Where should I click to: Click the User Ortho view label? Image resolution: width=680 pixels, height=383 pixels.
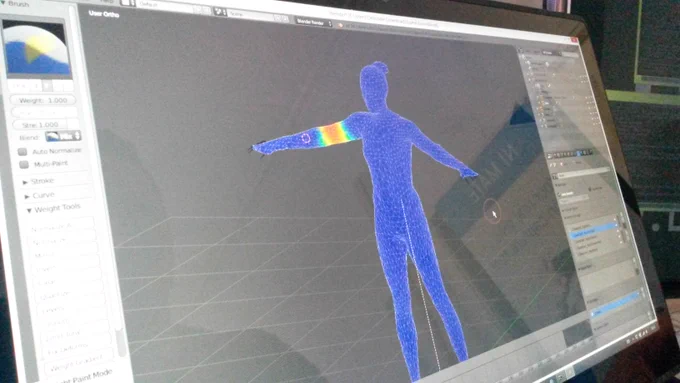[x=104, y=14]
